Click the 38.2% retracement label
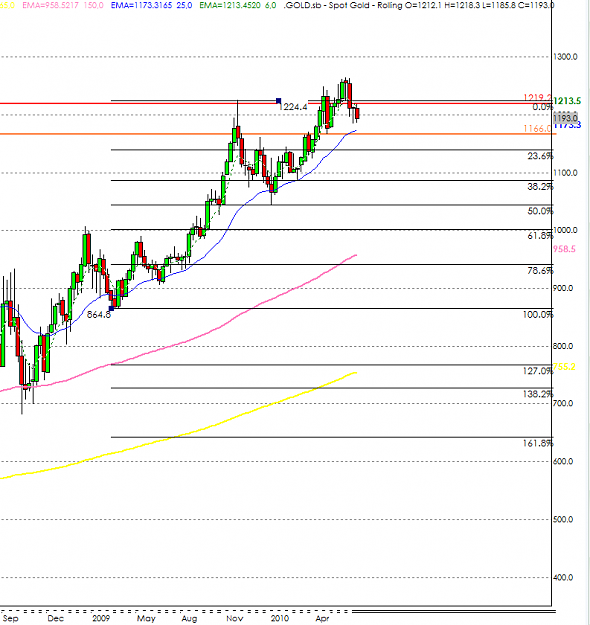The width and height of the screenshot is (590, 625). [540, 186]
